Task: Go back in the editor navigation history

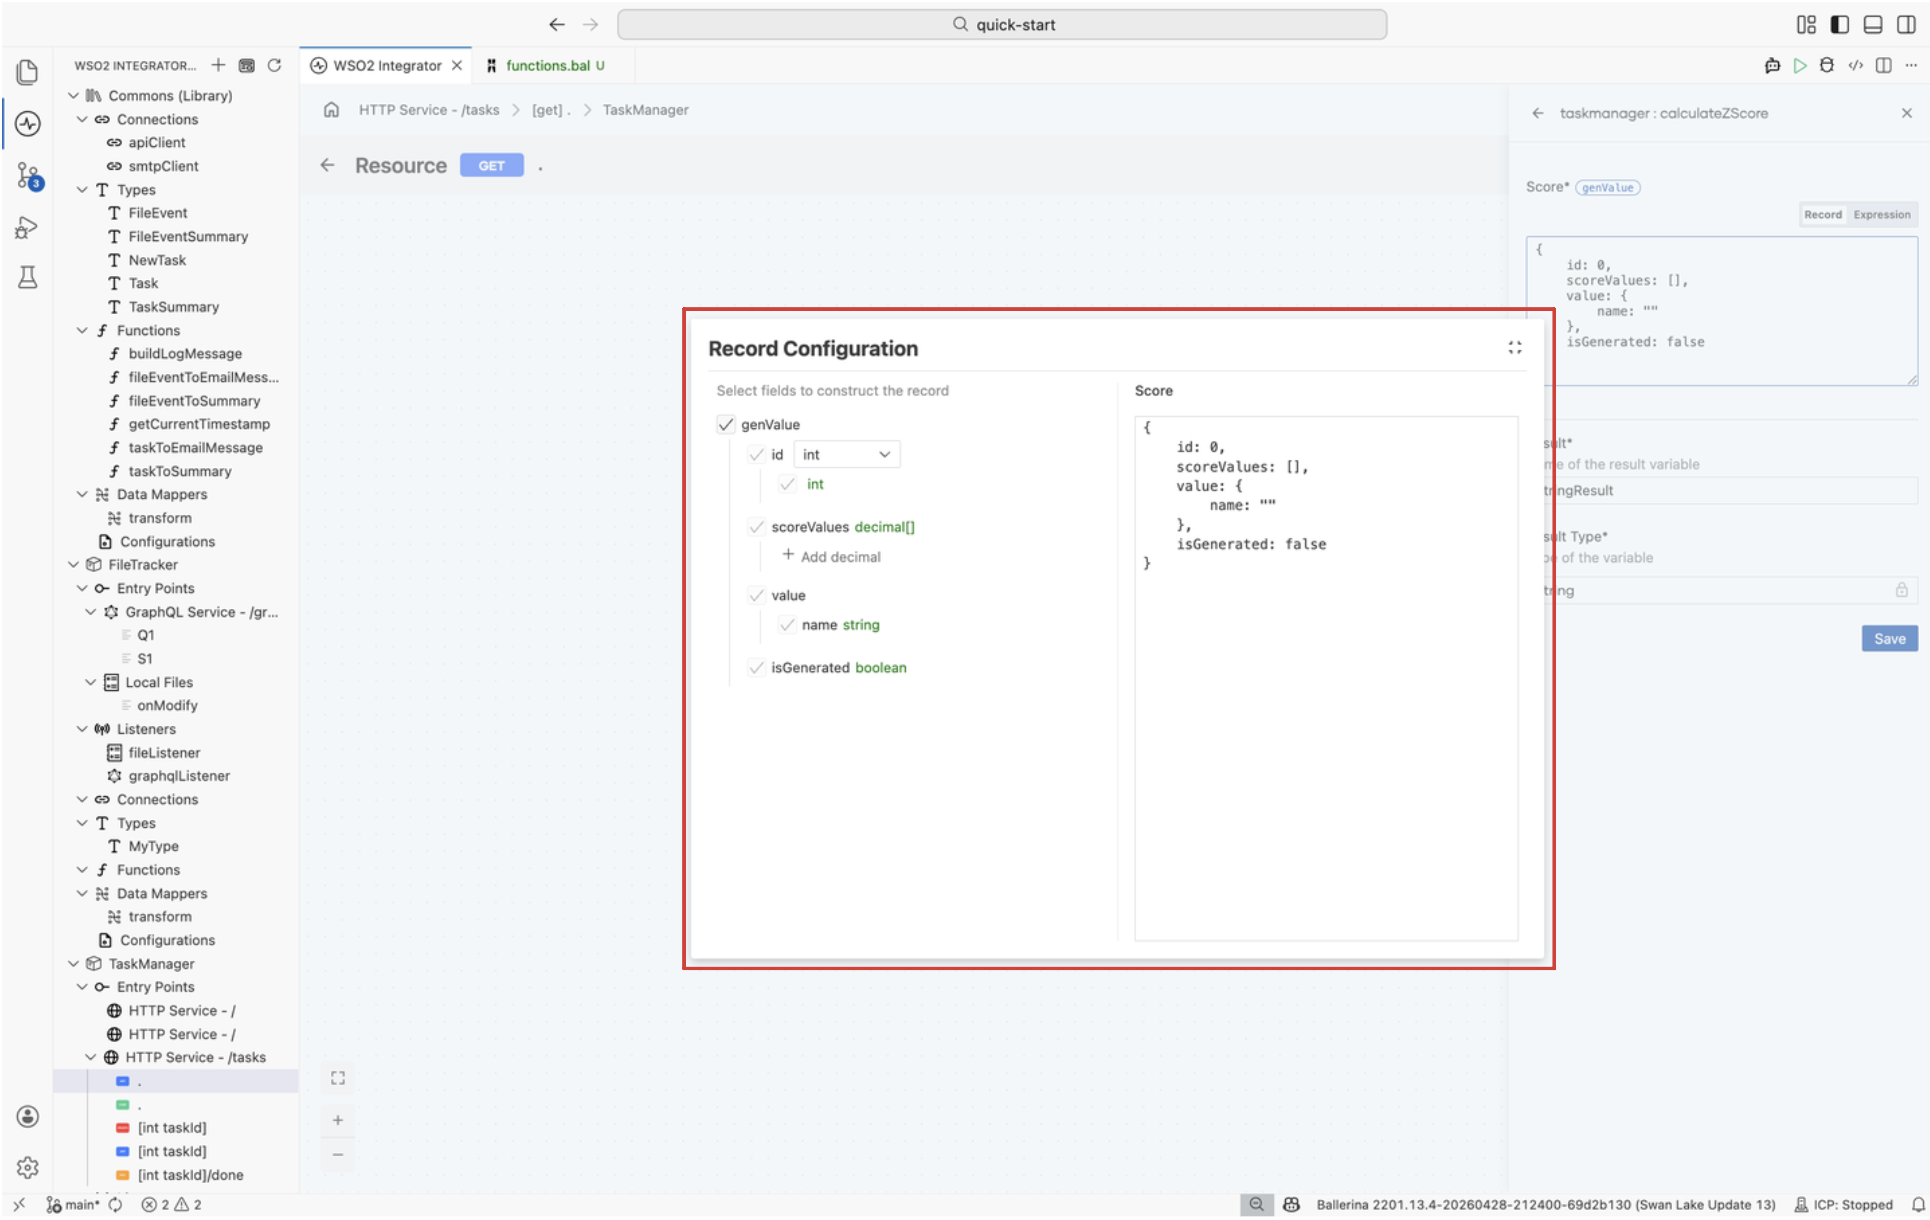Action: click(x=557, y=25)
